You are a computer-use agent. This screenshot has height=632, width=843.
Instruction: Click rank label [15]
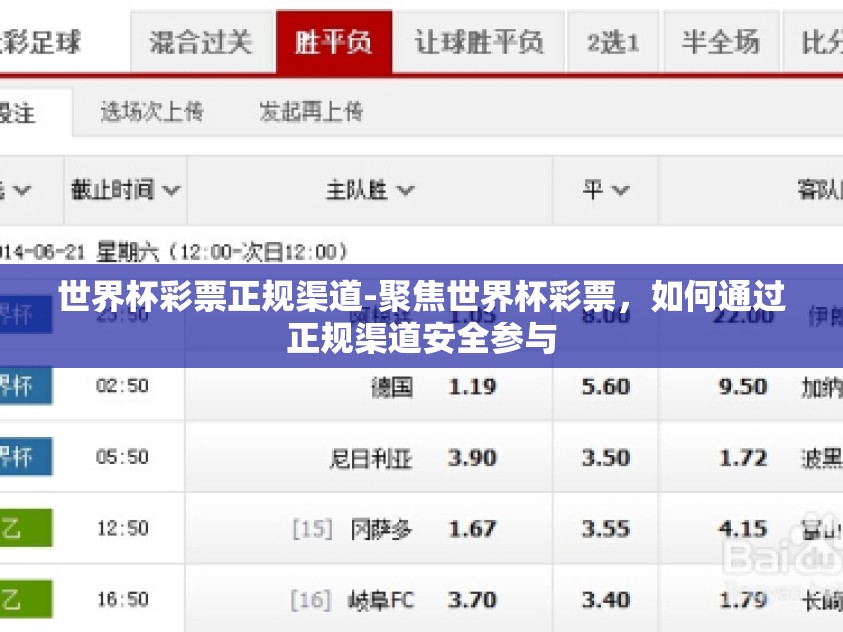(312, 529)
